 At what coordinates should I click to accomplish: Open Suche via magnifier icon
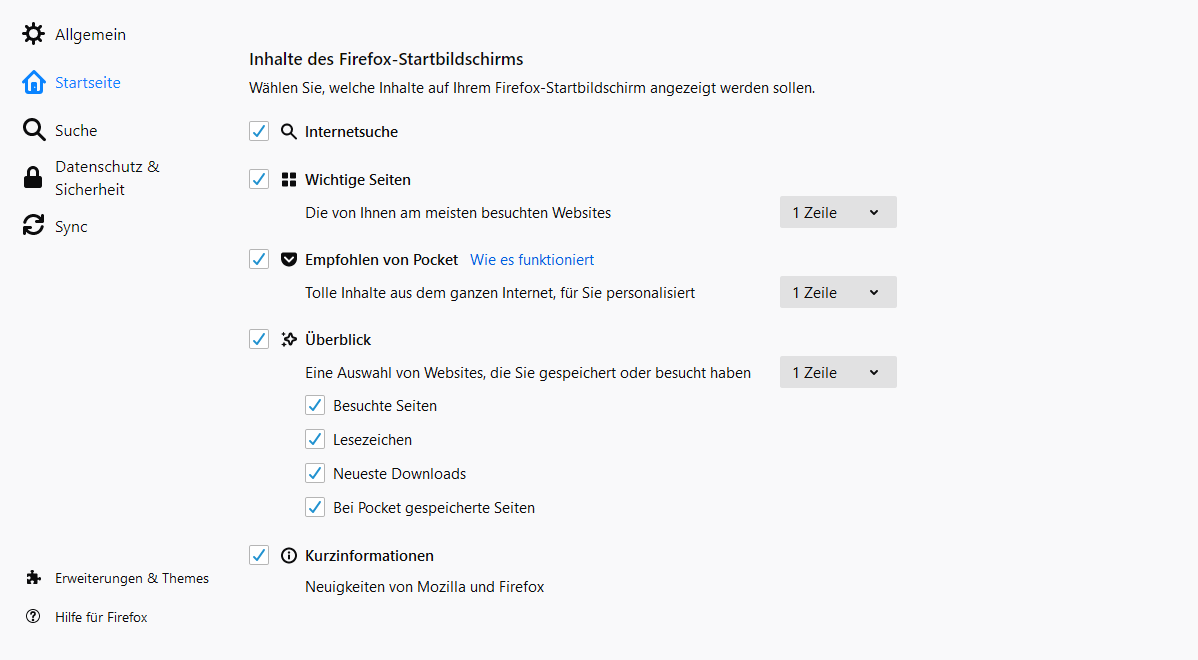(x=33, y=131)
